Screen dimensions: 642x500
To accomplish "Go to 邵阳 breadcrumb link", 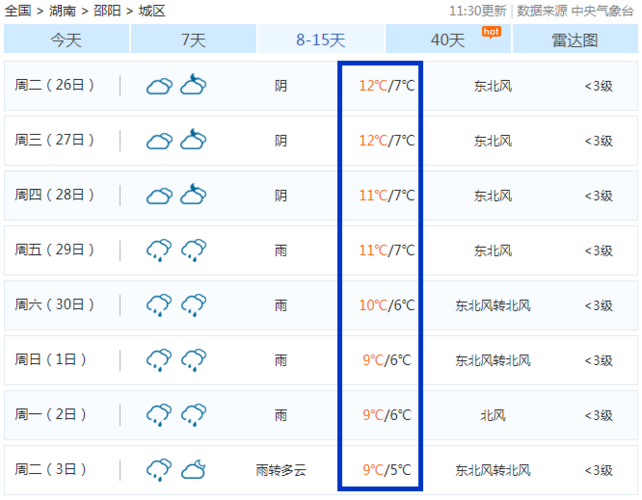I will pyautogui.click(x=107, y=11).
